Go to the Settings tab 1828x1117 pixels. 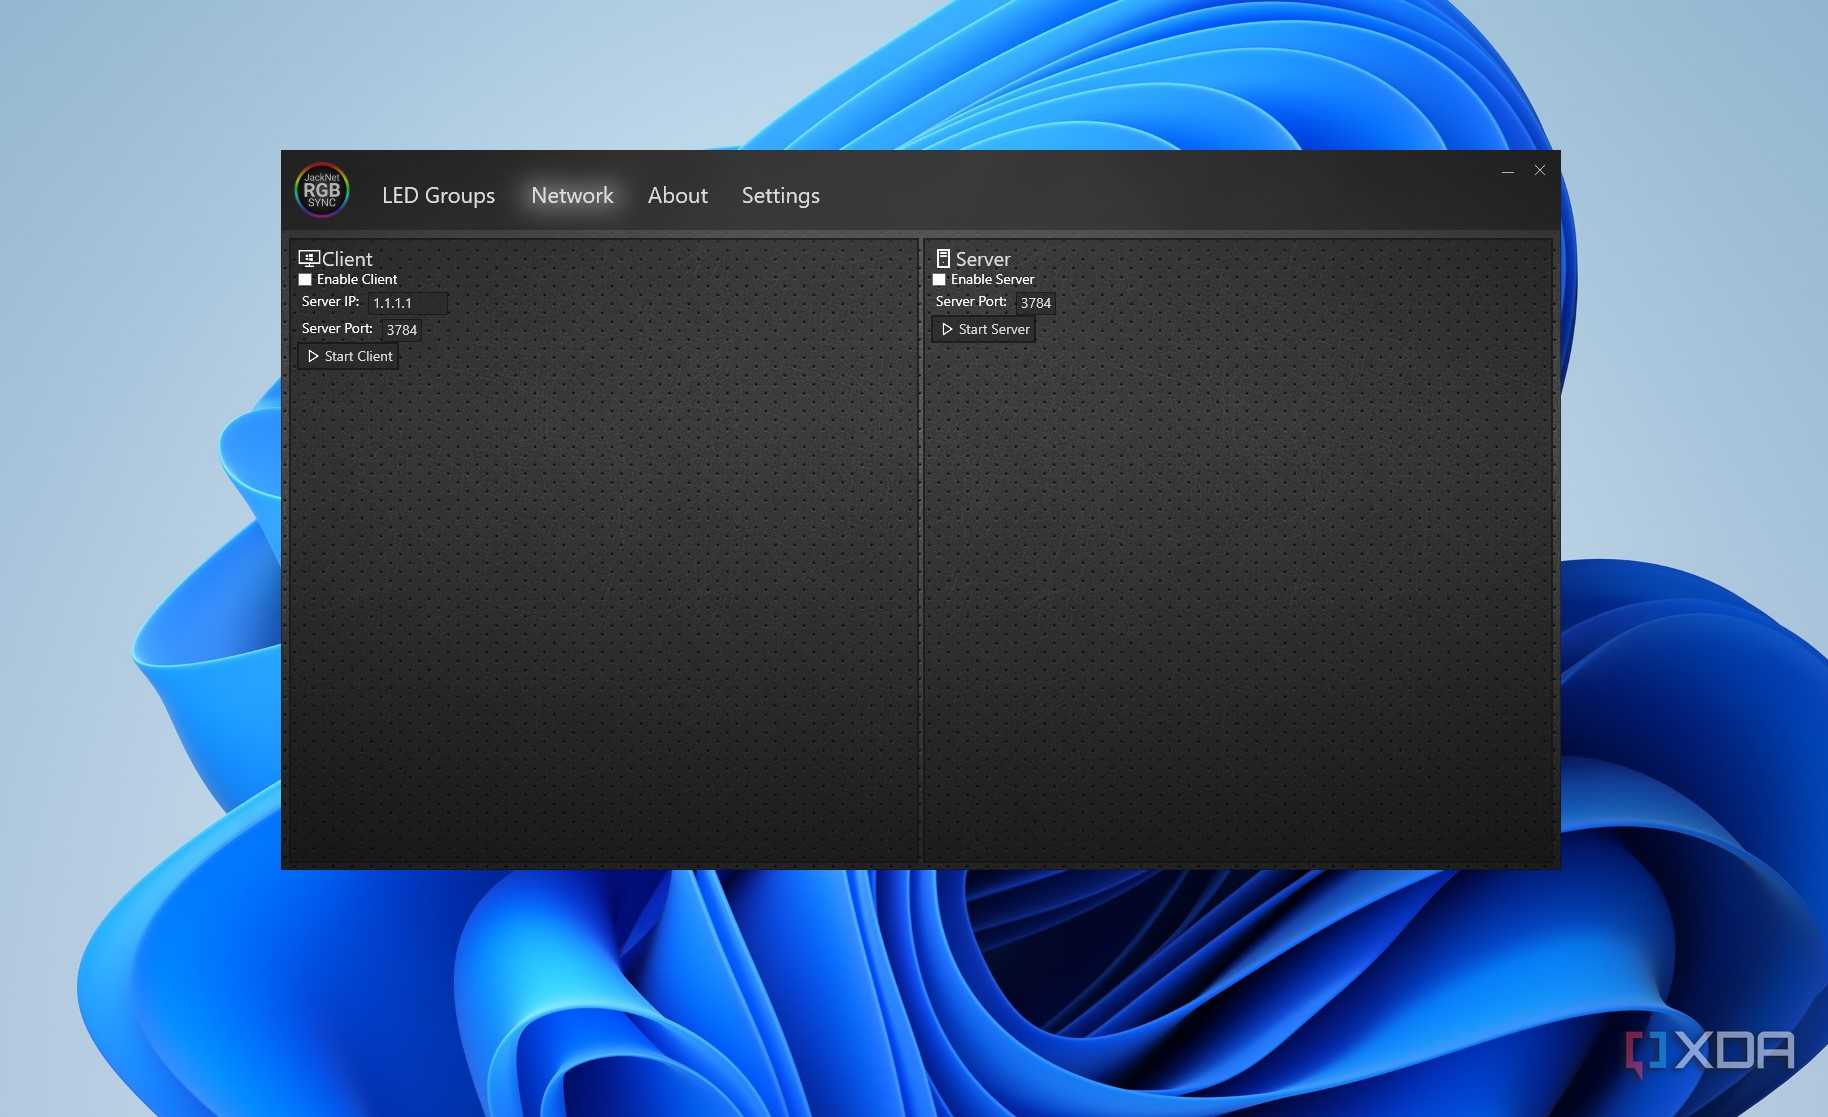click(781, 196)
